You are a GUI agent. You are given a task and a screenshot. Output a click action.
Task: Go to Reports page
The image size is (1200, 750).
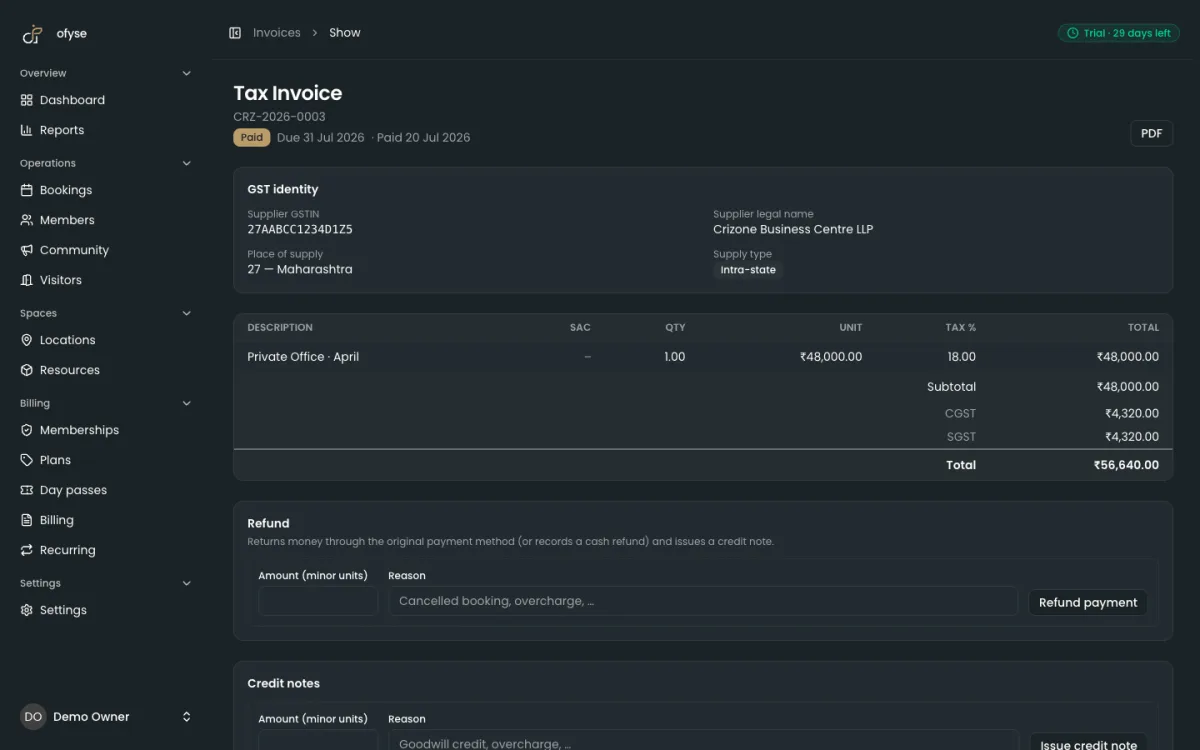(x=105, y=130)
